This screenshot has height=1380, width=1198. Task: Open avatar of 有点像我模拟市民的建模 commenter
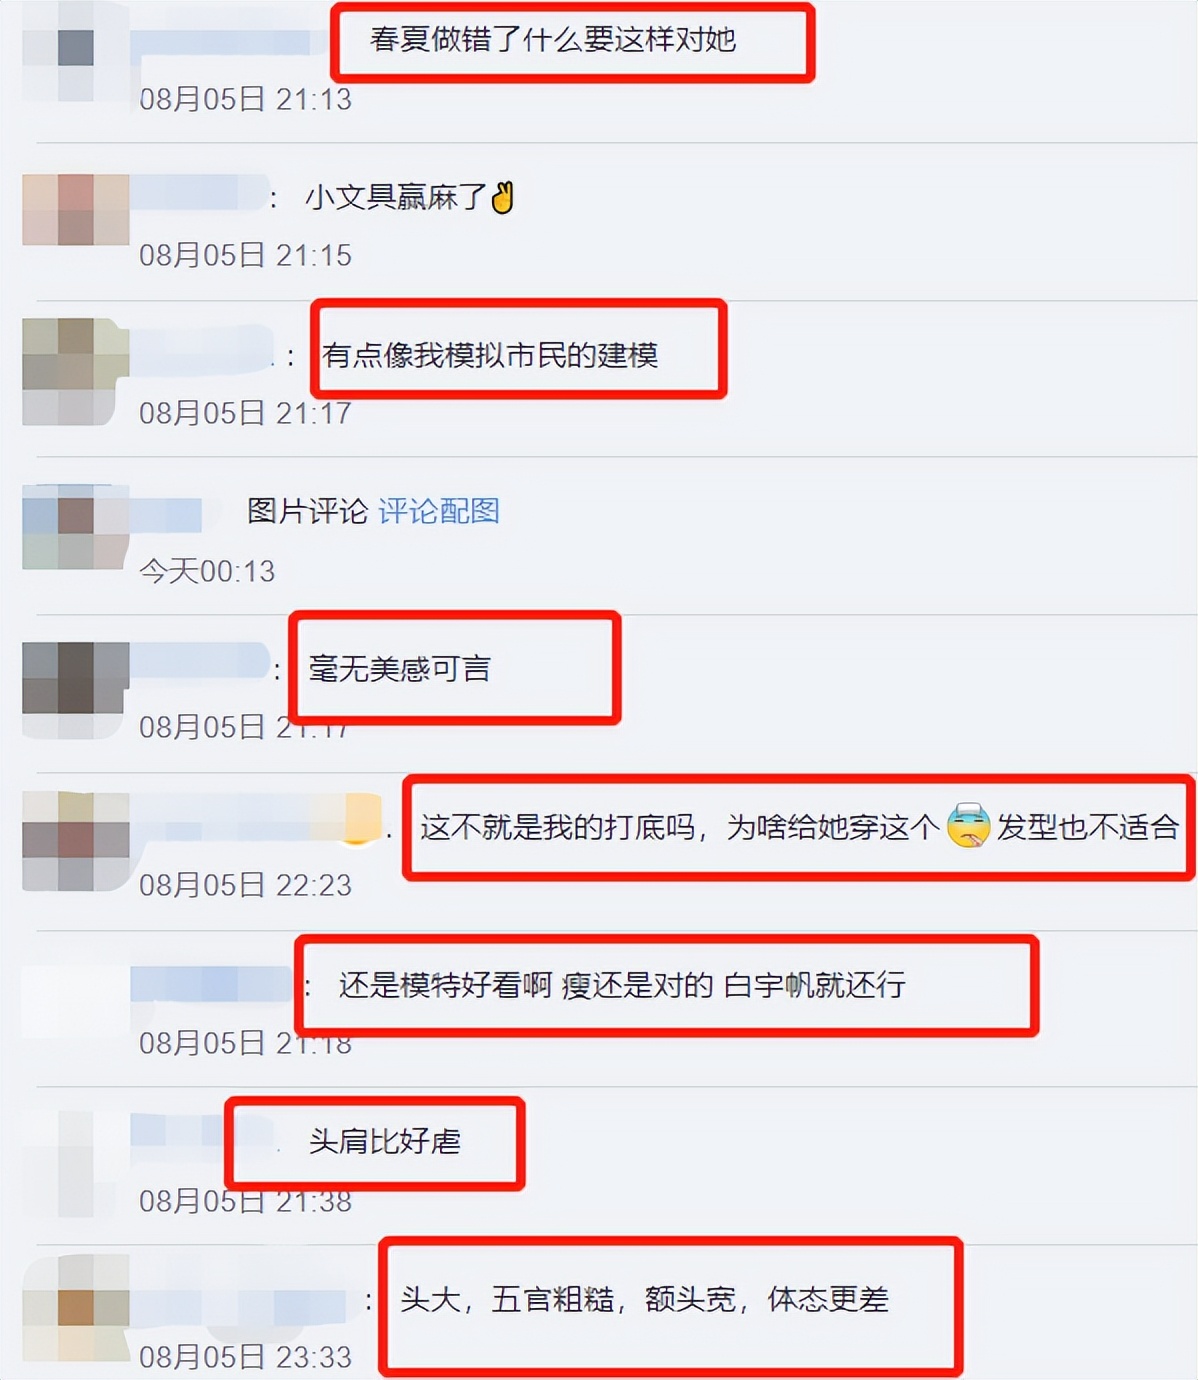tap(75, 371)
